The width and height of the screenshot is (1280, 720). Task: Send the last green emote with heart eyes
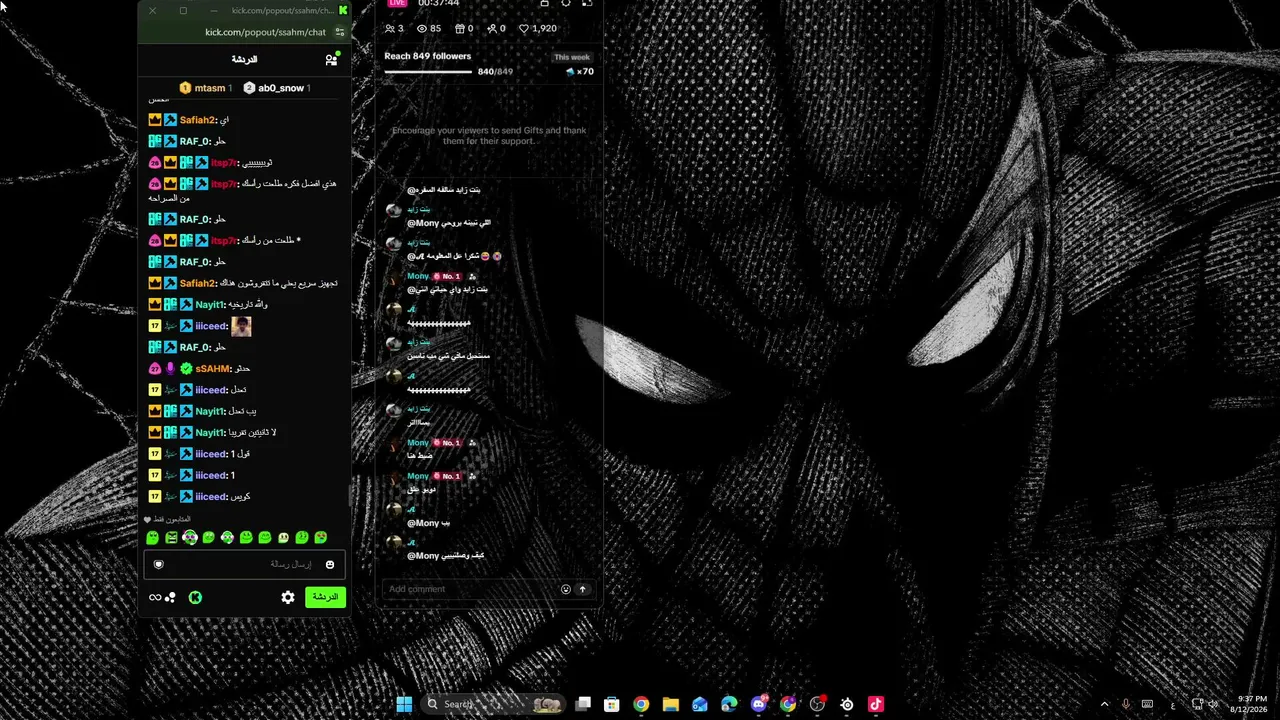point(321,538)
